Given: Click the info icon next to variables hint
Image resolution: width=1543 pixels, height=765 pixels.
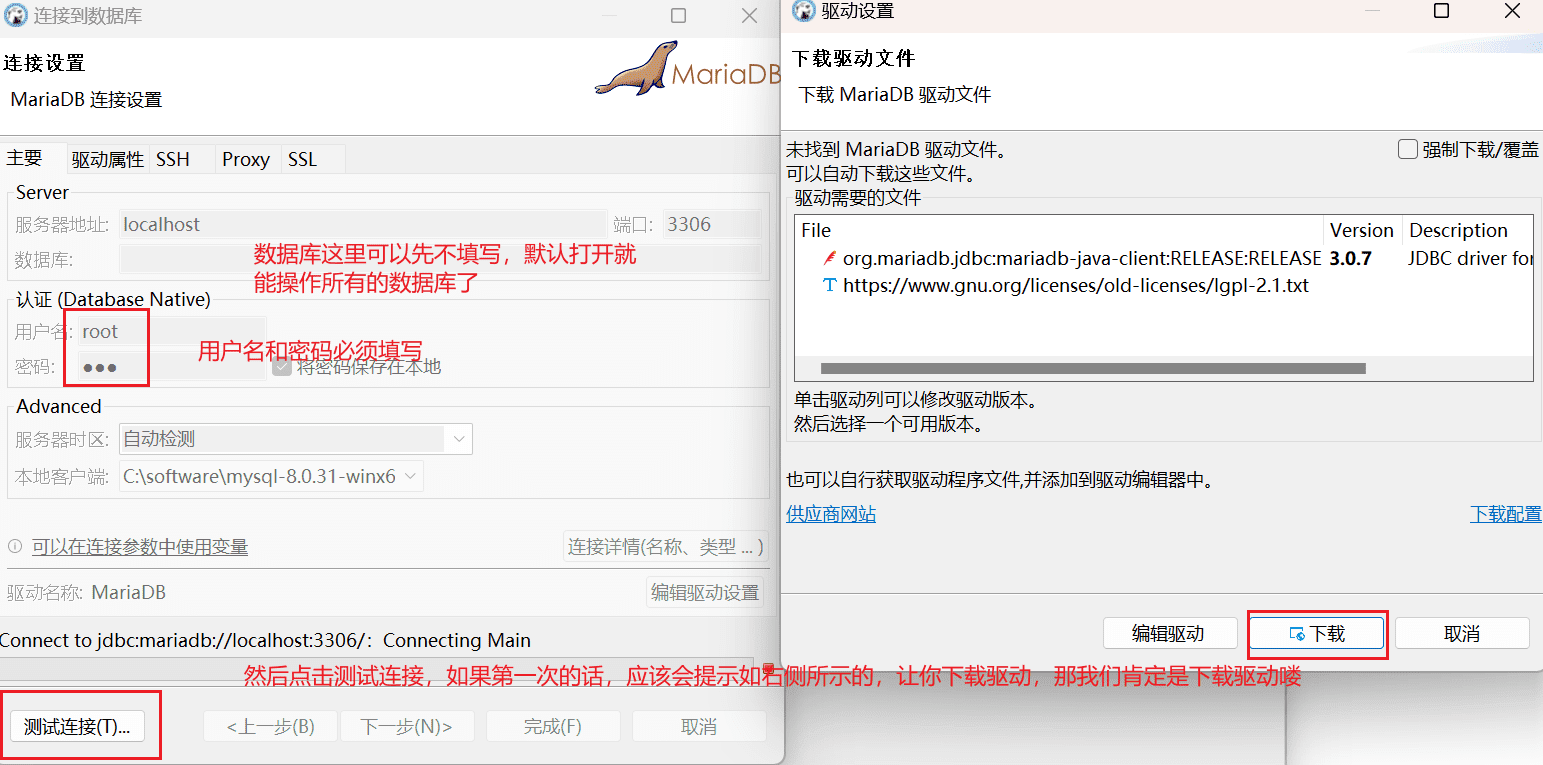Looking at the screenshot, I should (x=15, y=547).
